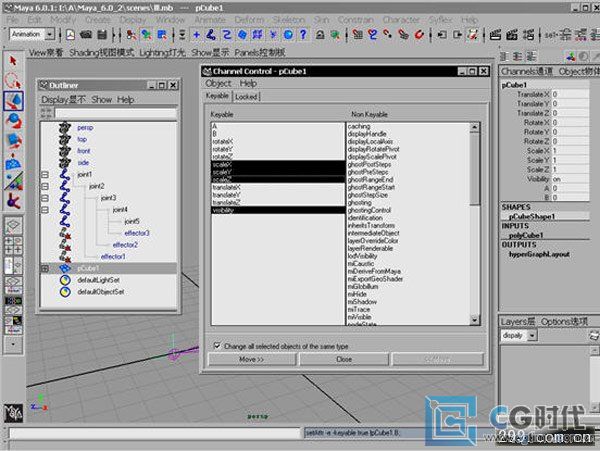Screen dimensions: 600x451
Task: Collapse joint2 in the Outliner
Action: 45,187
